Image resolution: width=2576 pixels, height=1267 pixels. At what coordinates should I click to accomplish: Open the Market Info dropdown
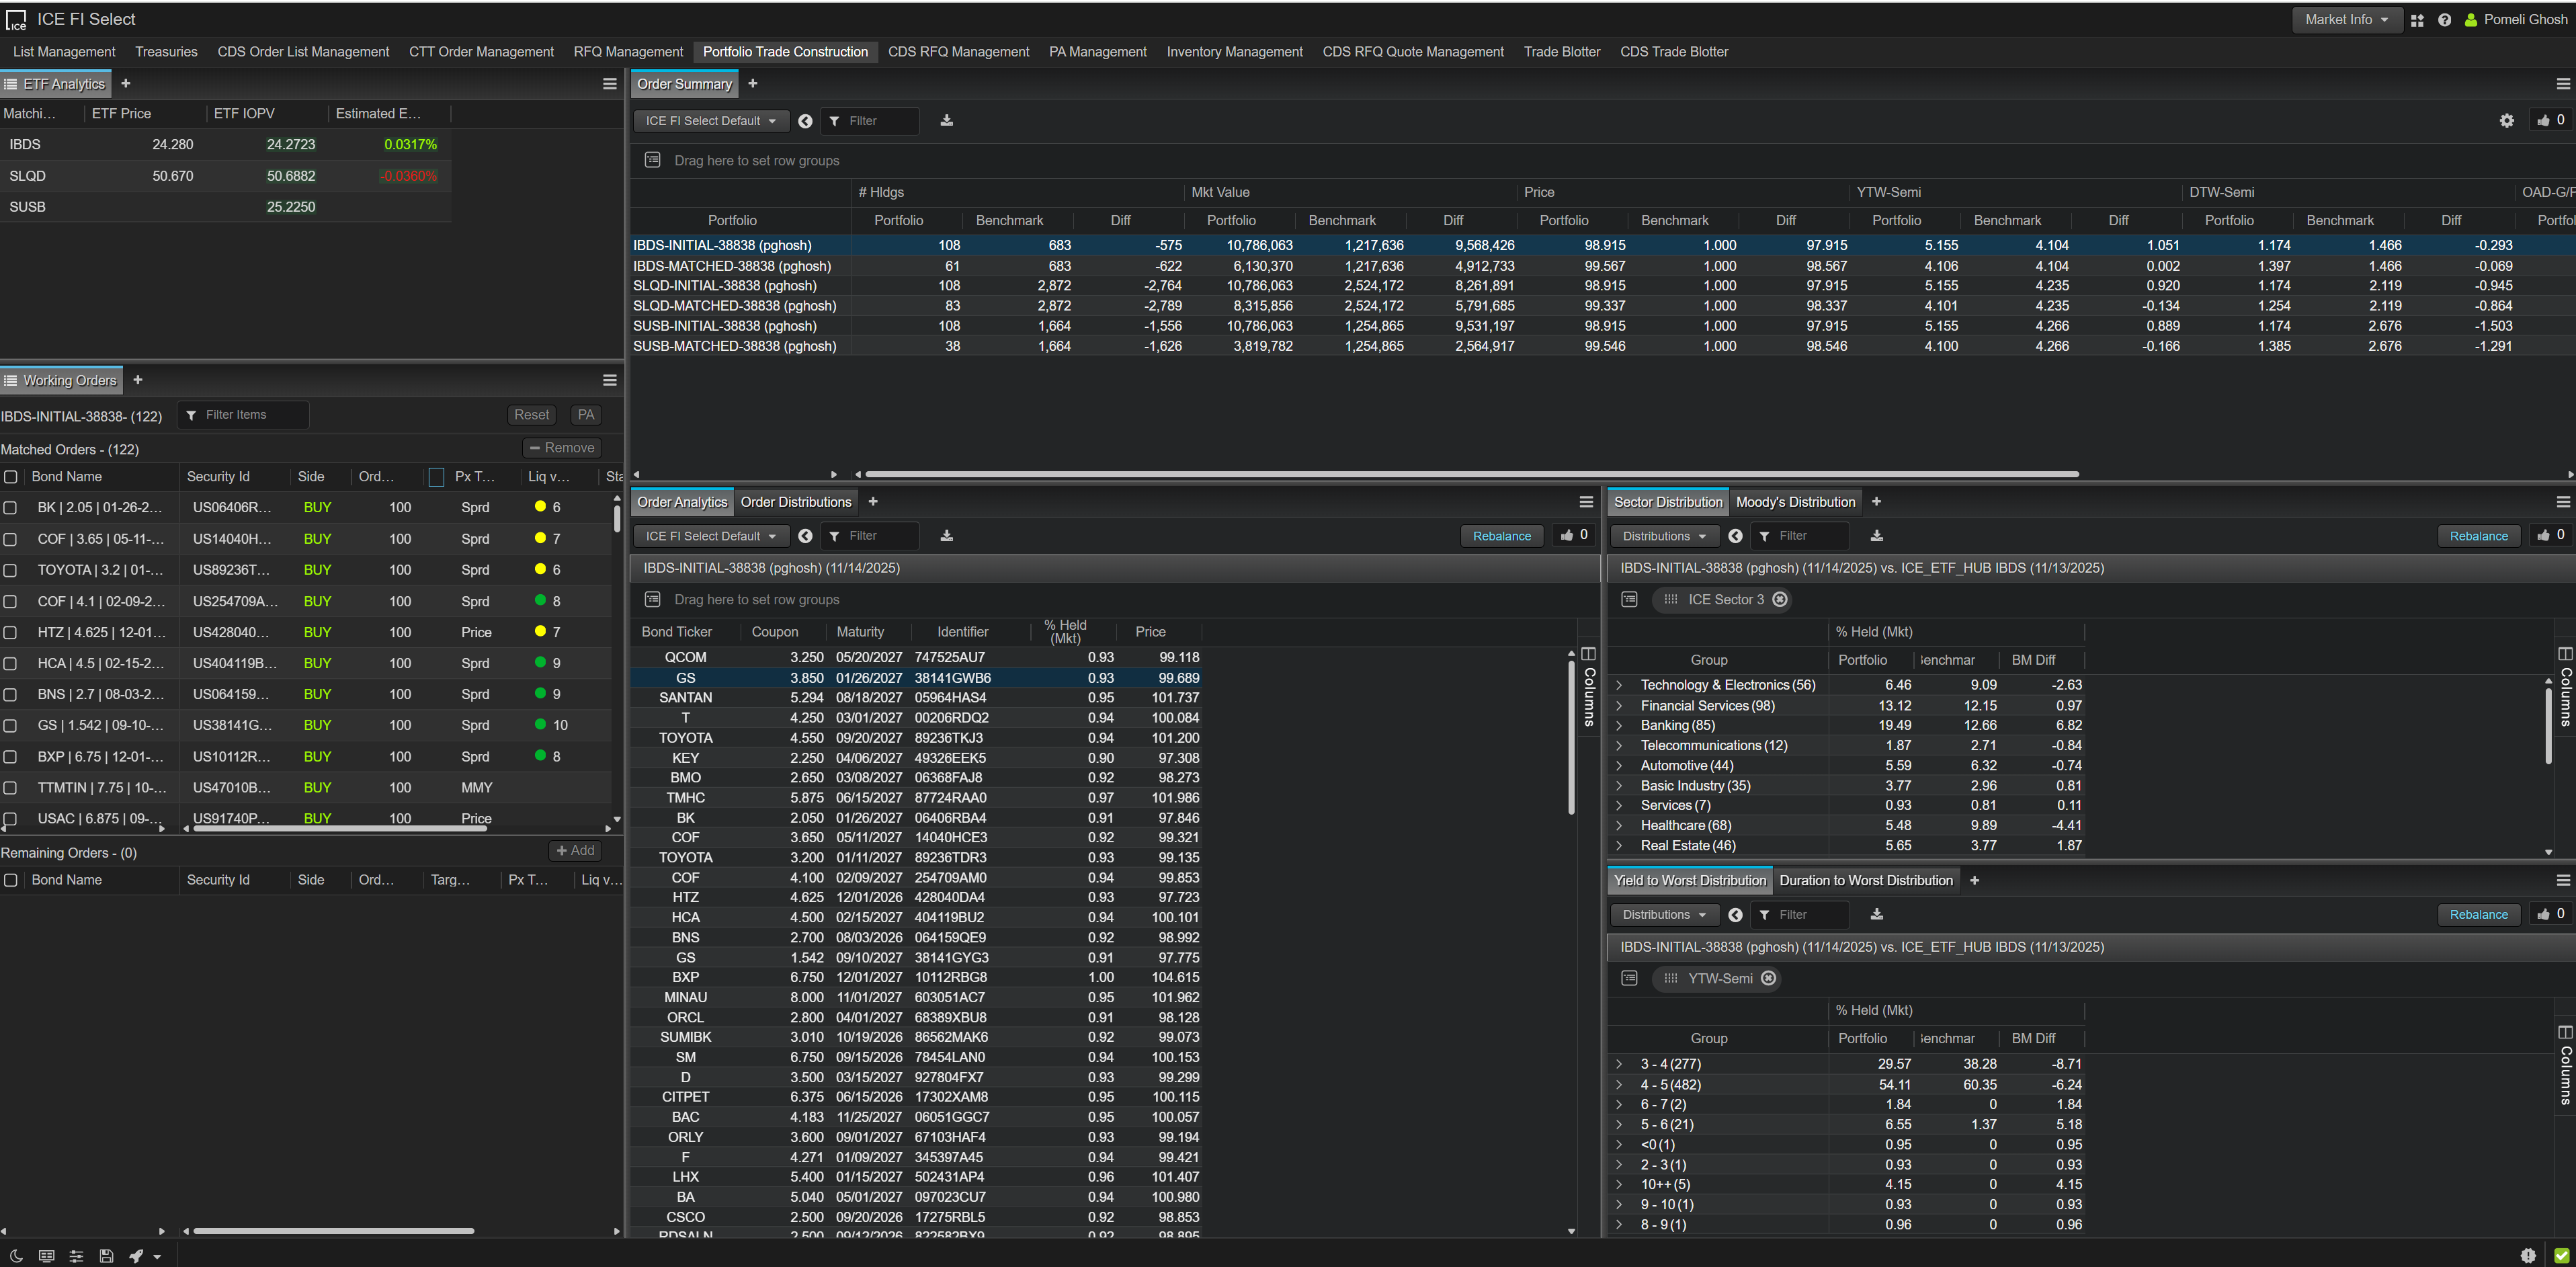[x=2347, y=19]
